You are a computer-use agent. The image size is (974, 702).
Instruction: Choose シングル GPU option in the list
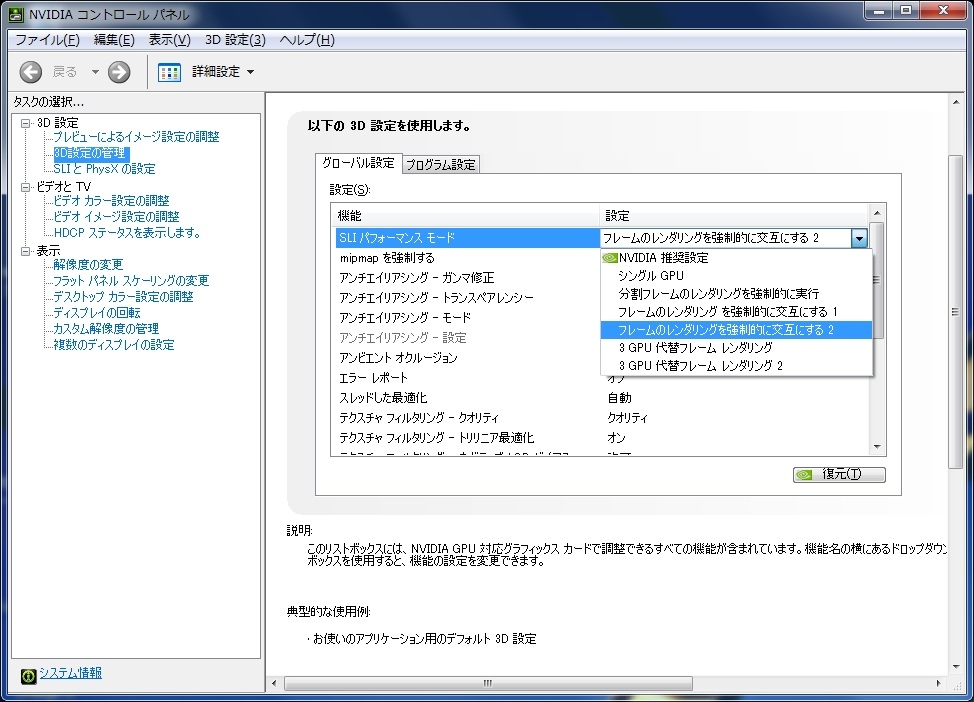click(x=736, y=276)
